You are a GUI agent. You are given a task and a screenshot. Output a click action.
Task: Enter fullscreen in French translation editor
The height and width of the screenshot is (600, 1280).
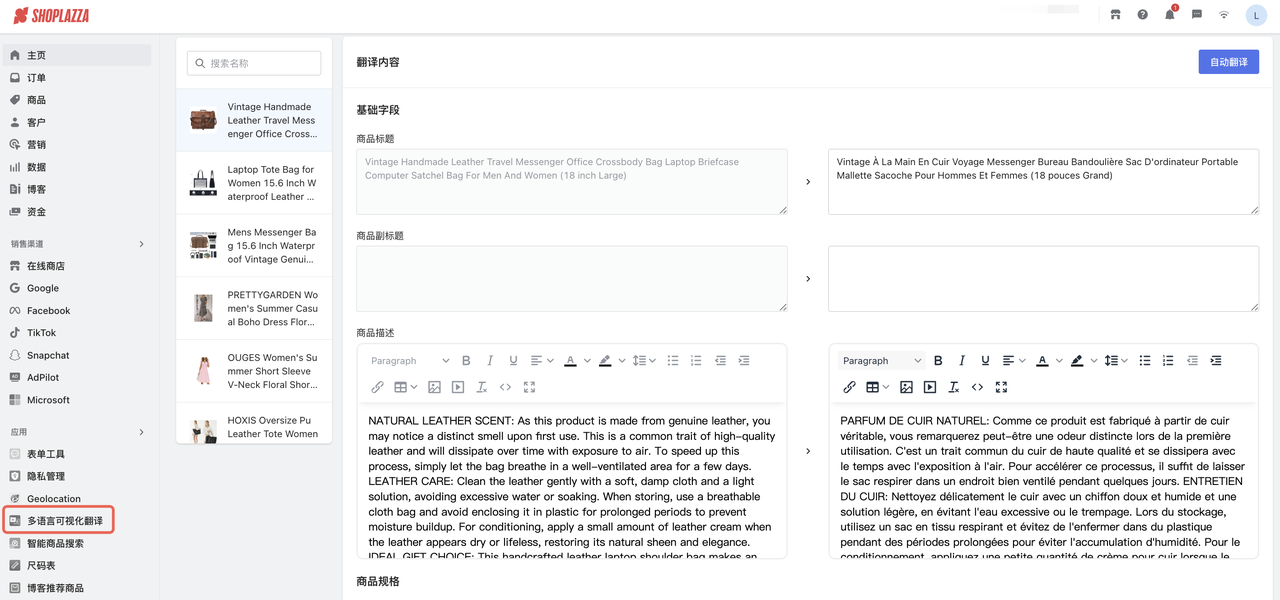(x=1001, y=387)
